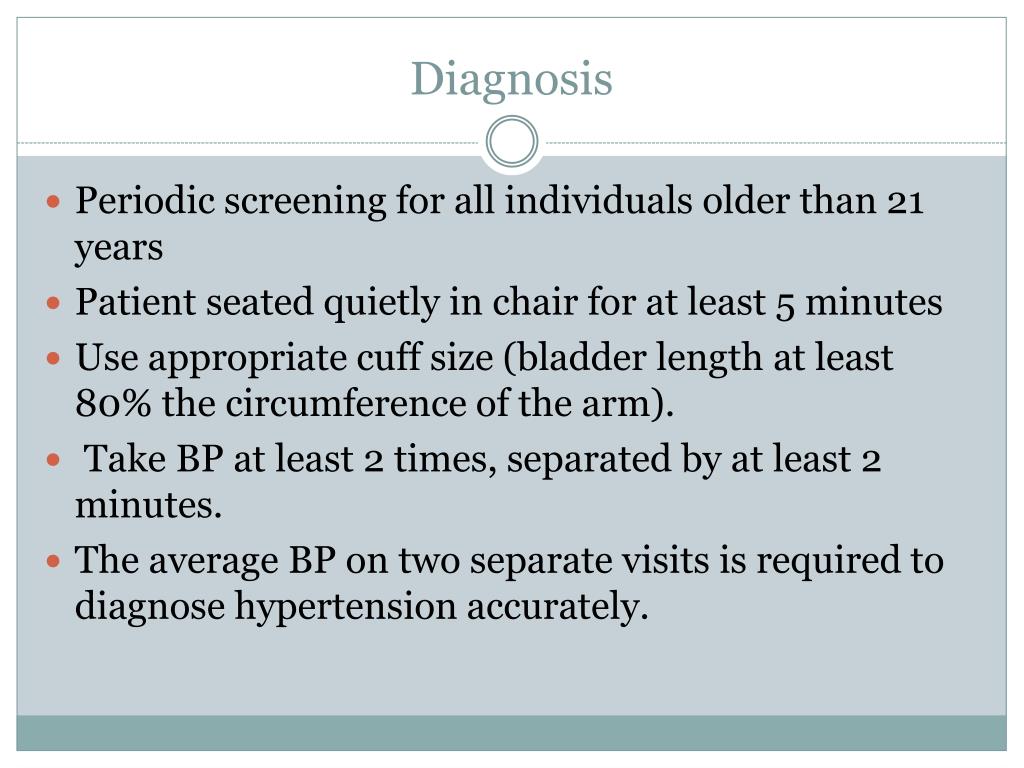
Task: Click the bullet before Take BP at least
Action: (x=56, y=460)
